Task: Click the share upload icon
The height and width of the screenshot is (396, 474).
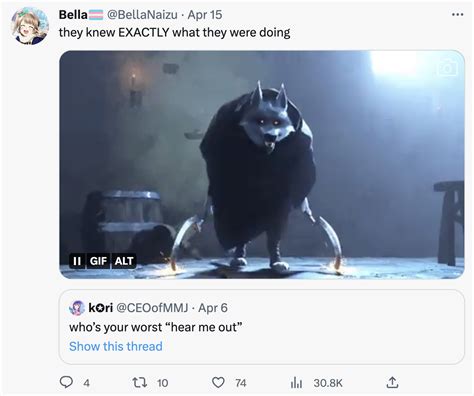Action: click(392, 382)
